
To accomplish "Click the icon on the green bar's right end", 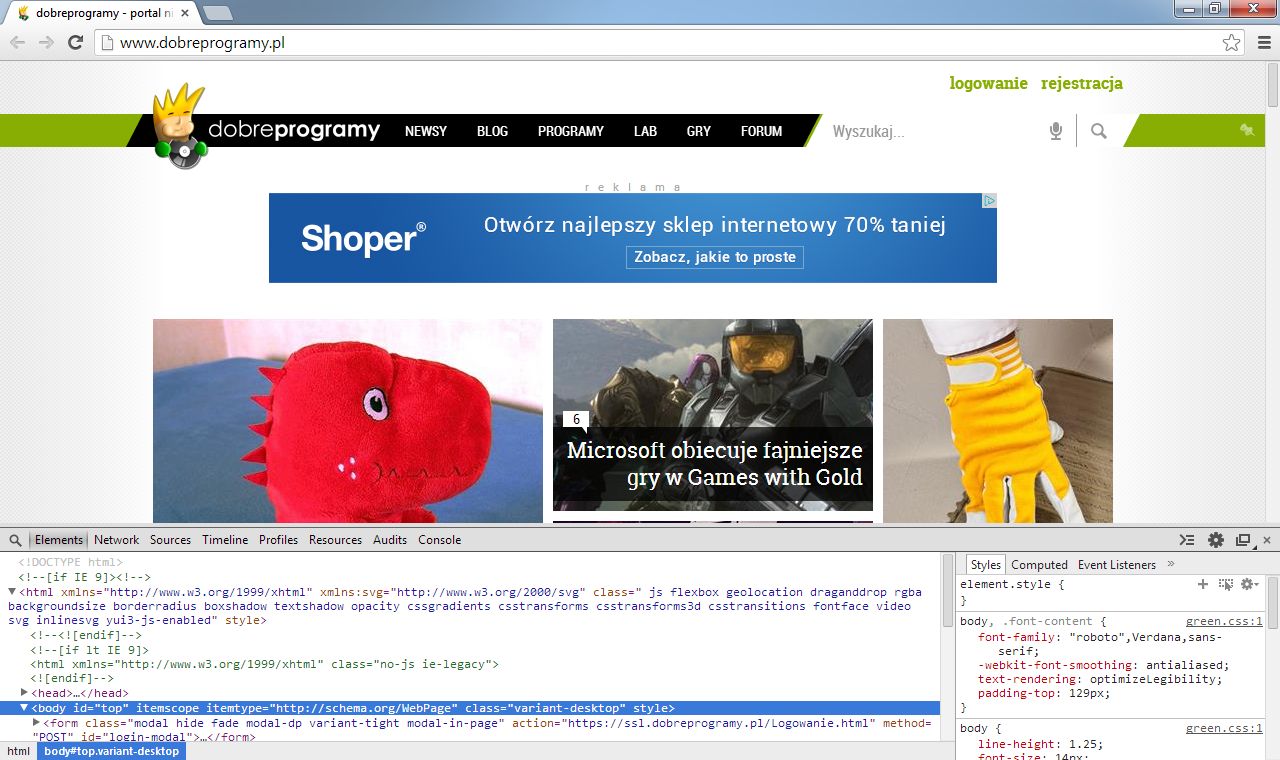I will pyautogui.click(x=1247, y=130).
